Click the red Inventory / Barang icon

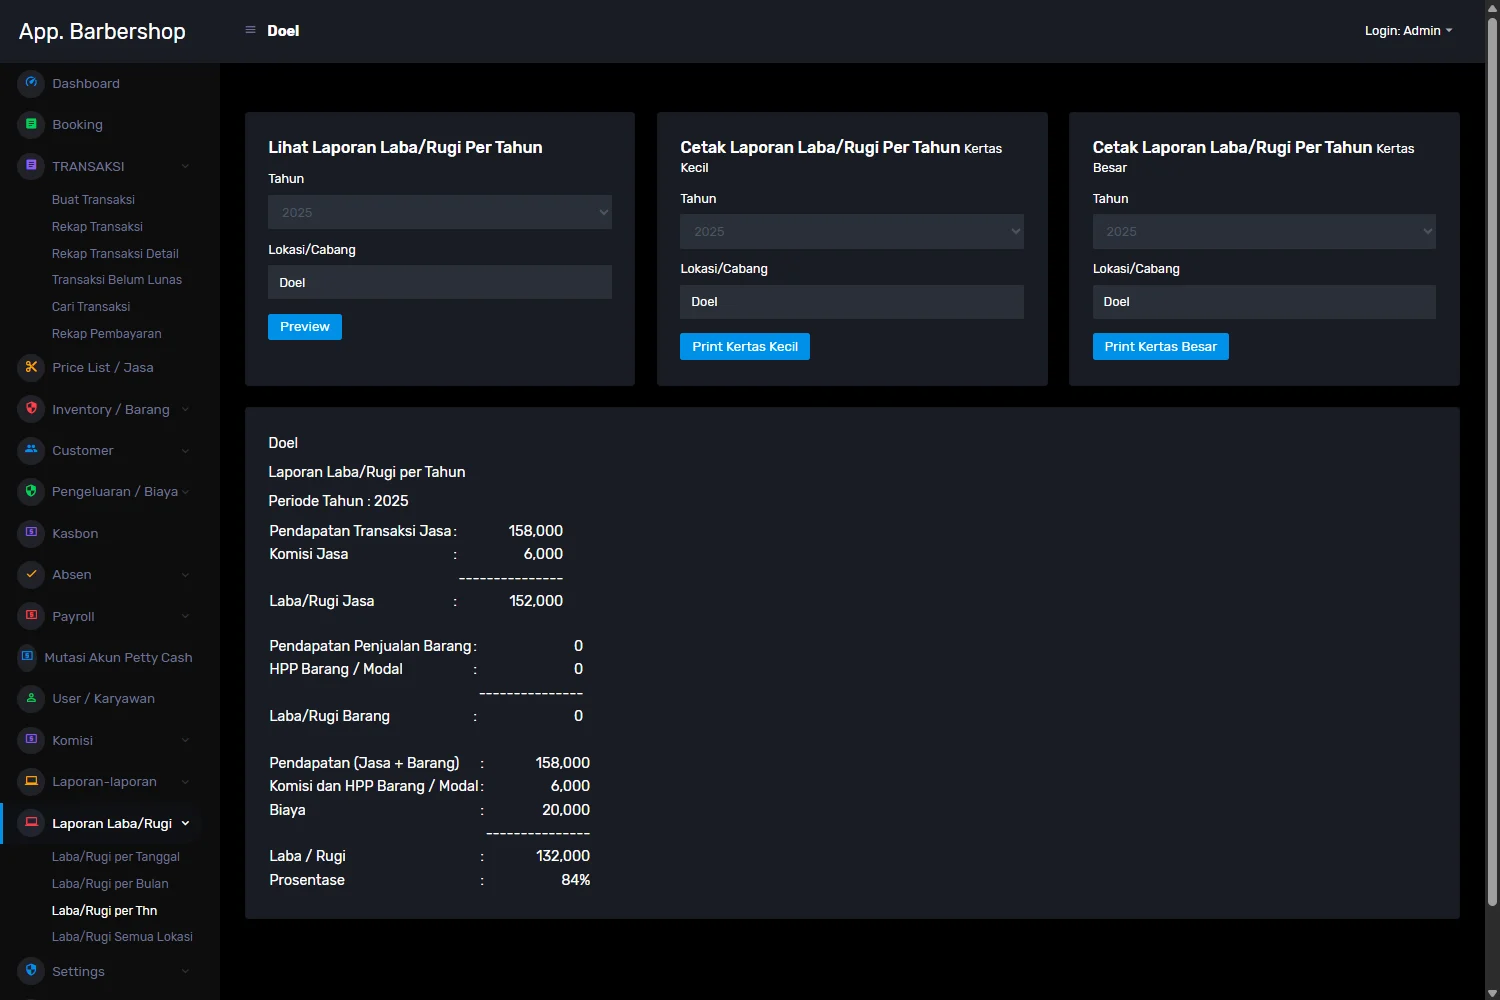pos(31,409)
